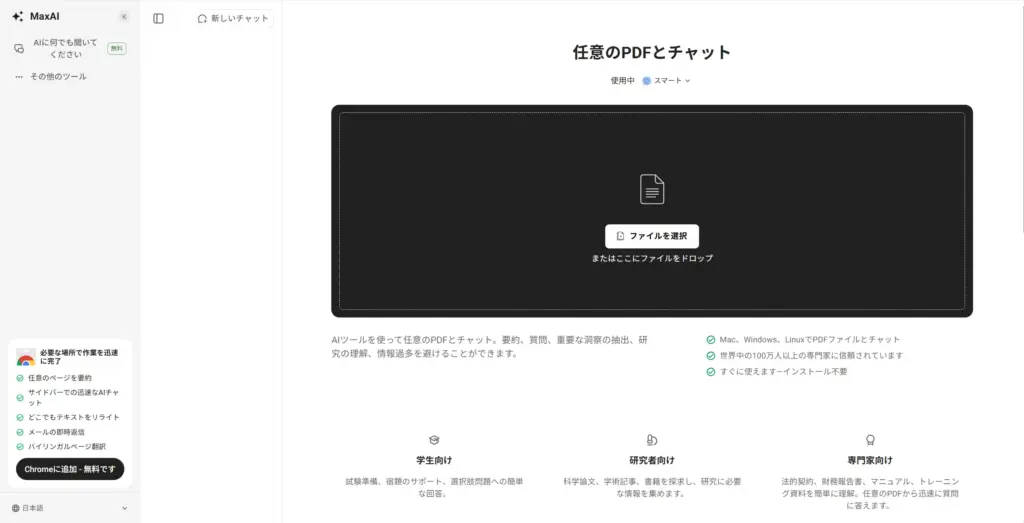The height and width of the screenshot is (523, 1024).
Task: Click the microscope 研究者向け icon
Action: pos(652,440)
